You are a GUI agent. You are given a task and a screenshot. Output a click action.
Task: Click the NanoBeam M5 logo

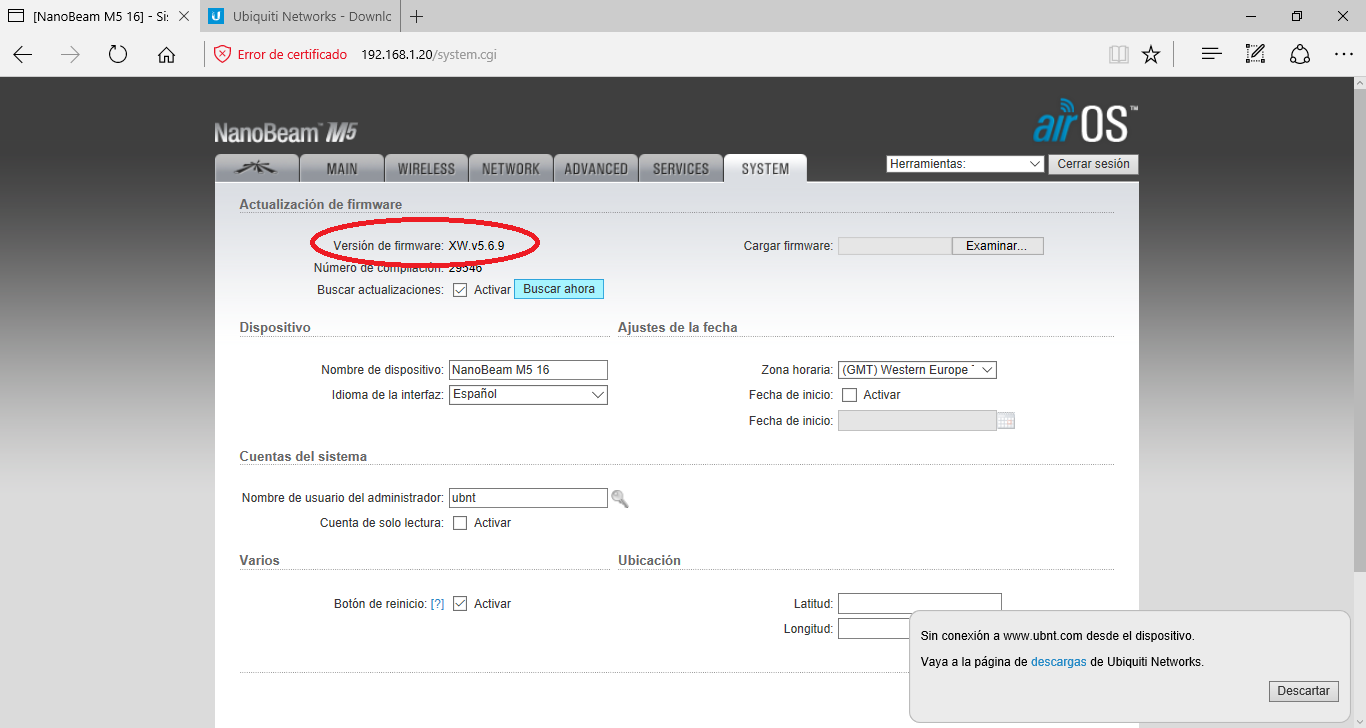tap(286, 132)
